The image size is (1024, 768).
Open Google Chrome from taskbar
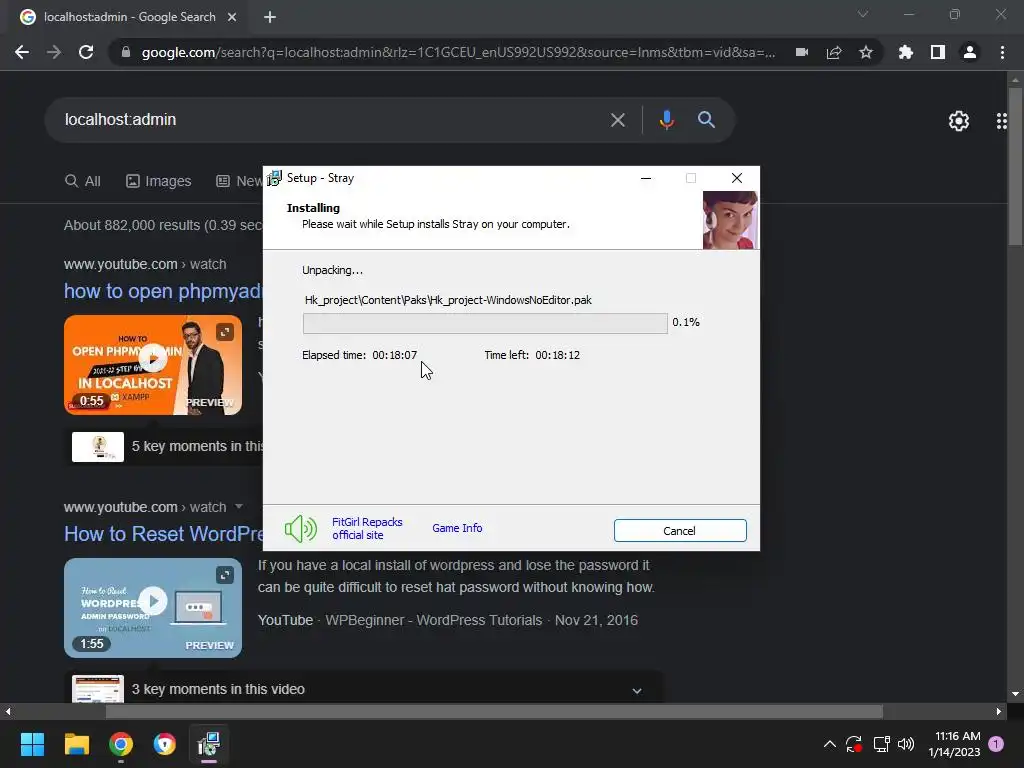pyautogui.click(x=121, y=744)
